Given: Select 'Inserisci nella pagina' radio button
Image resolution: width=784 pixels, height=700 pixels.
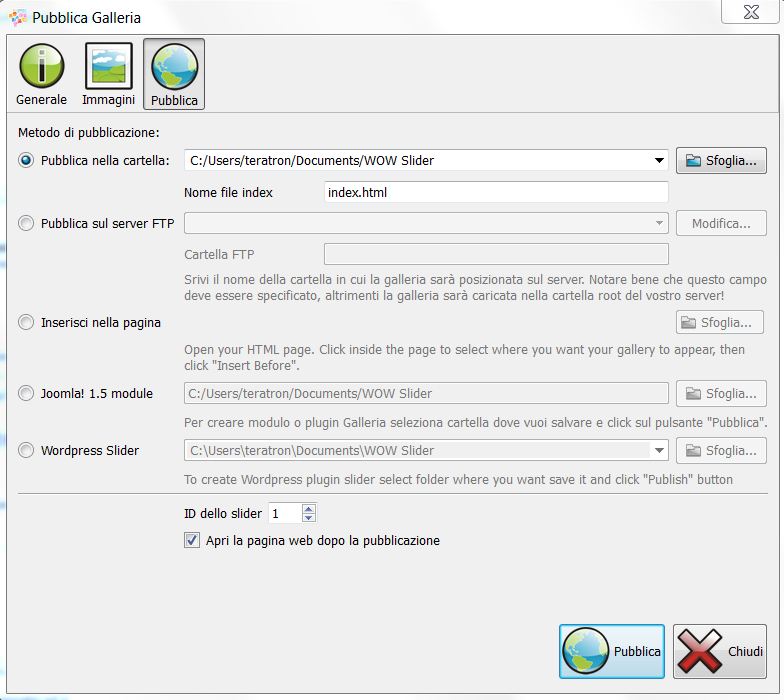Looking at the screenshot, I should pyautogui.click(x=26, y=322).
